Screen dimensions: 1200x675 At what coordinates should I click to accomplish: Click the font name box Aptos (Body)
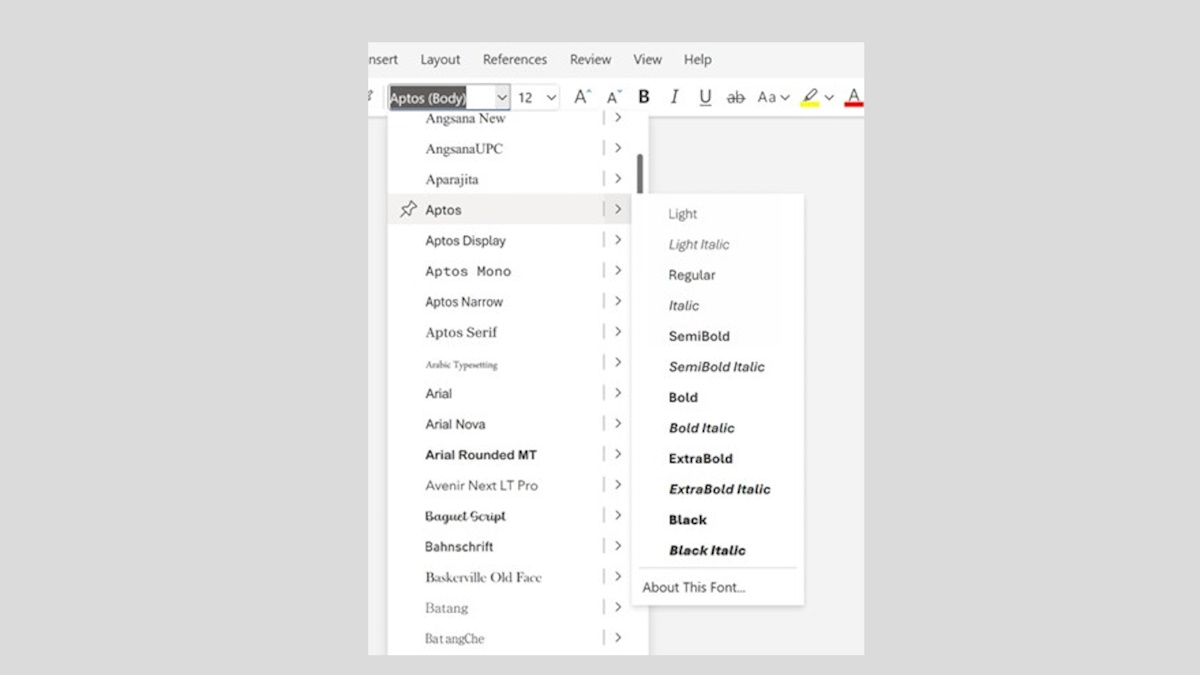pyautogui.click(x=441, y=98)
